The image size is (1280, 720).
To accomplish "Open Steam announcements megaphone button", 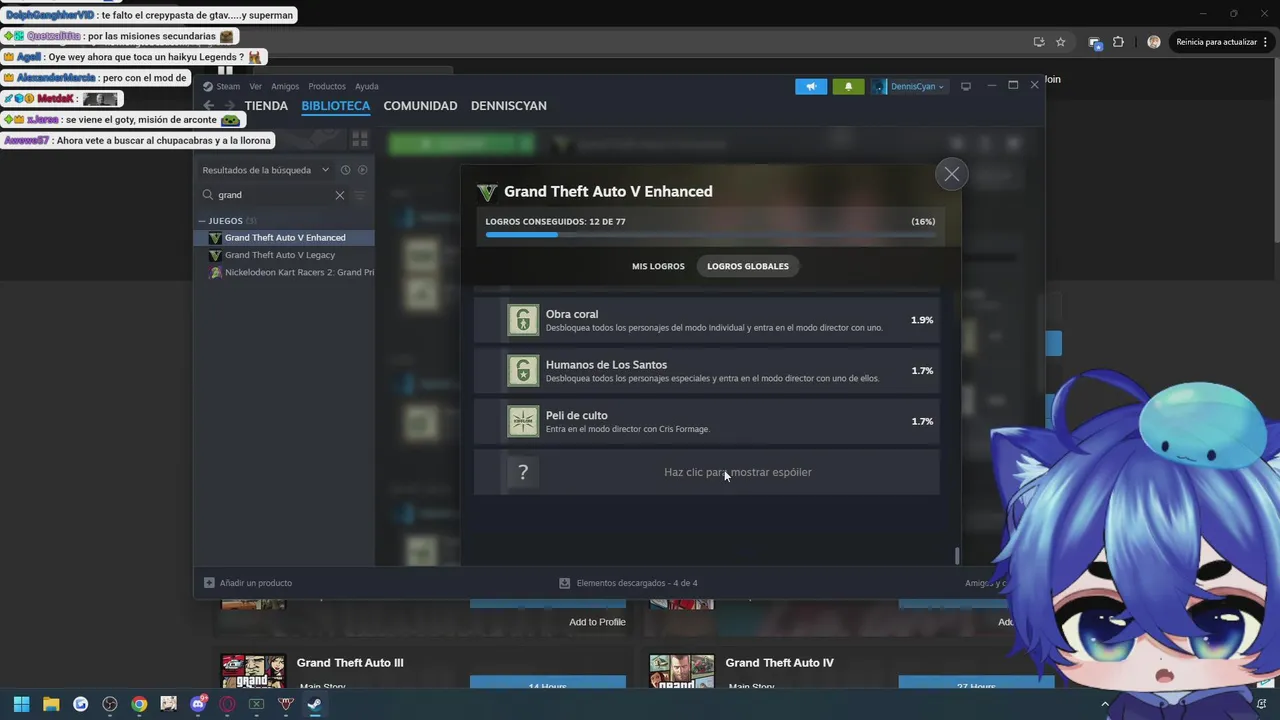I will (811, 86).
